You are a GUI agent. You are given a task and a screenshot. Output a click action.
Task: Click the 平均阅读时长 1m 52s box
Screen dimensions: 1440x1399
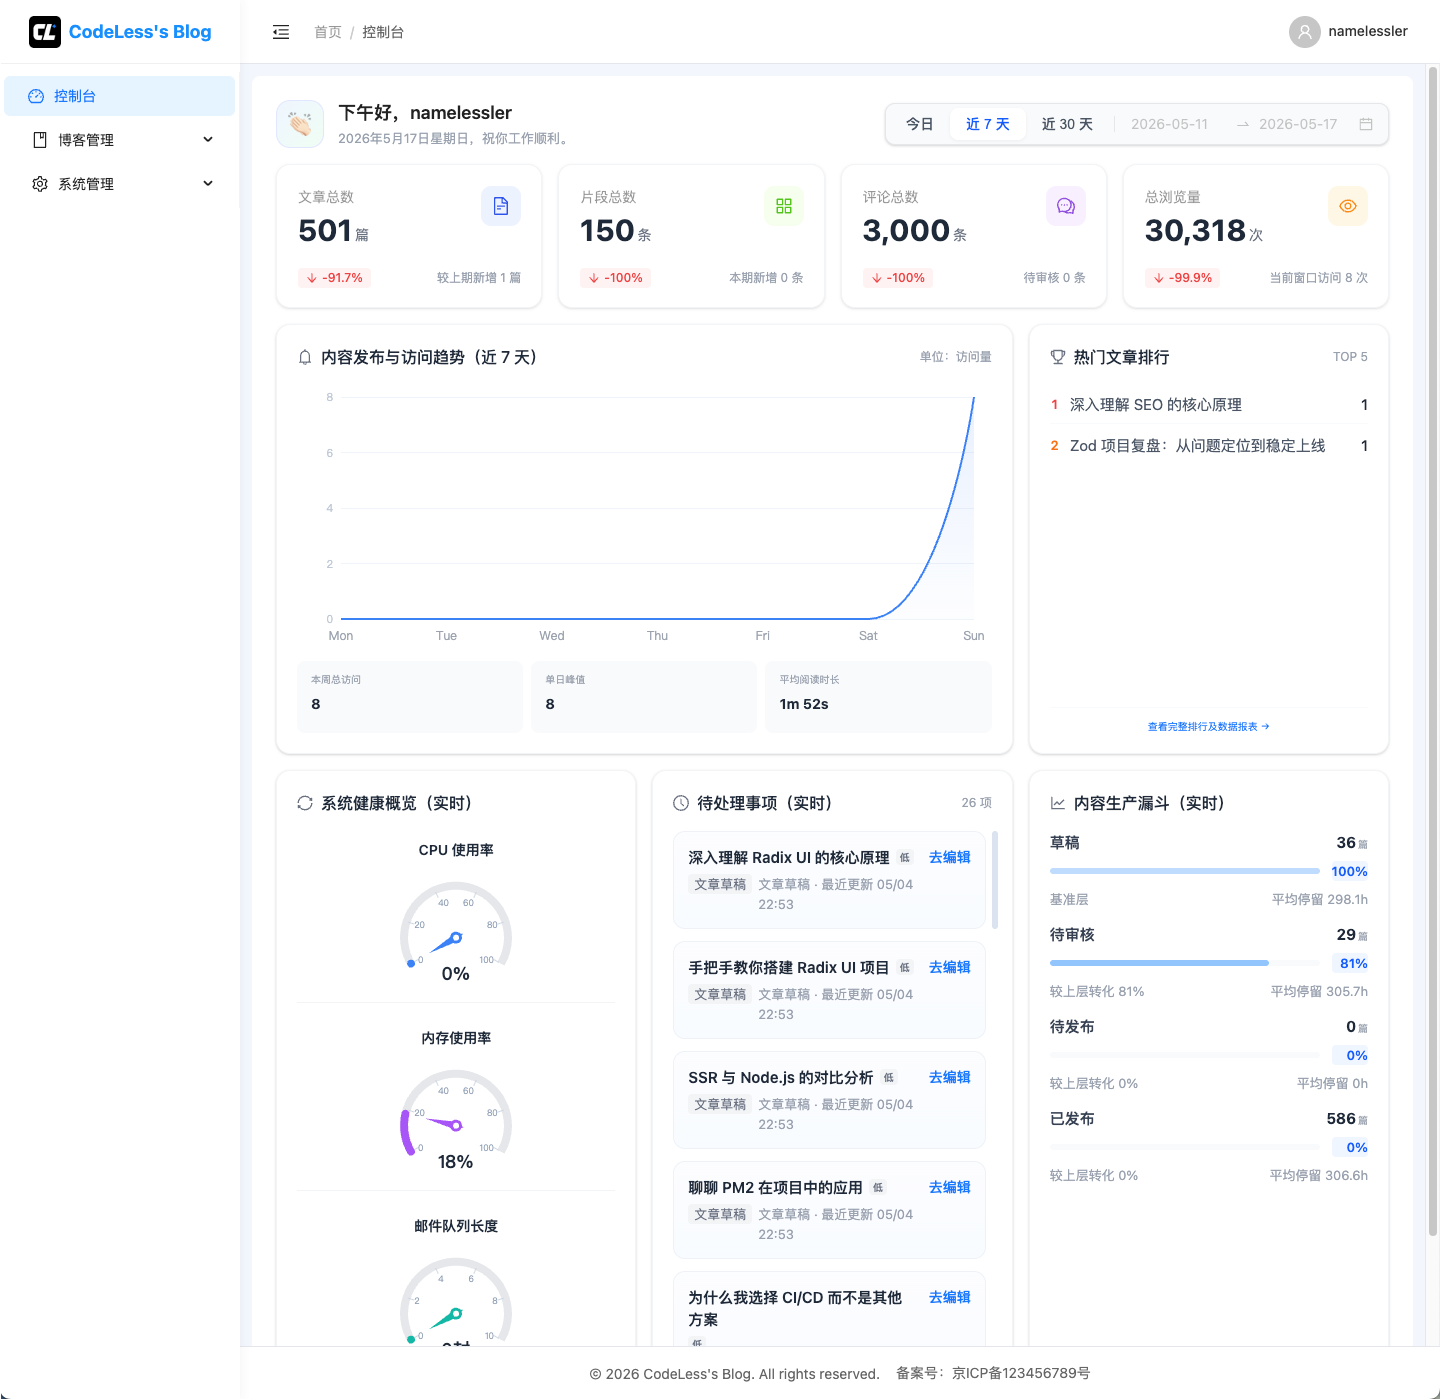coord(878,697)
